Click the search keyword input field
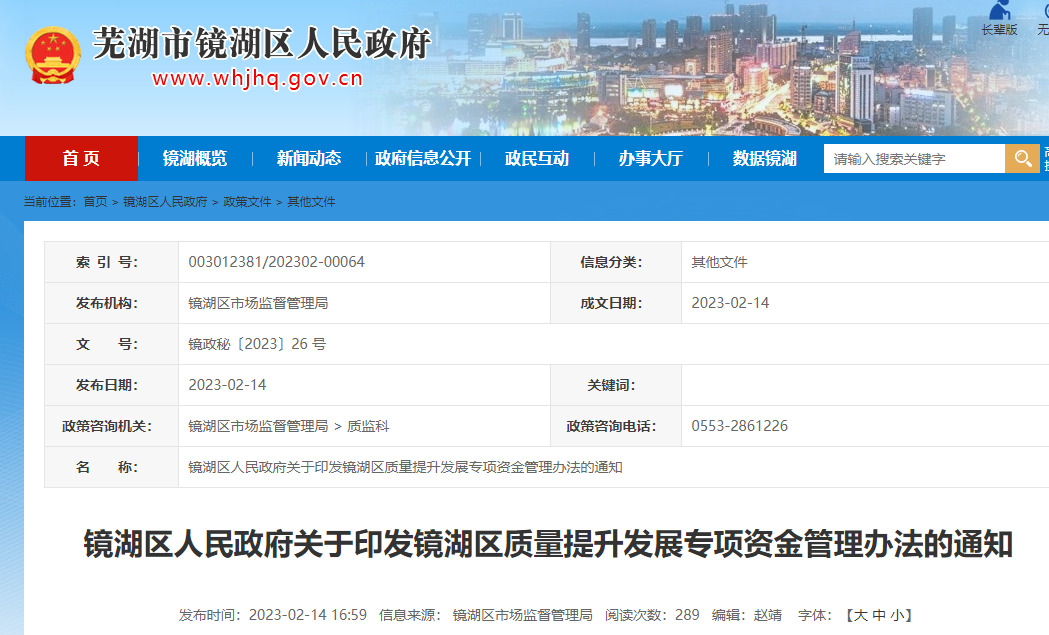 [x=913, y=158]
